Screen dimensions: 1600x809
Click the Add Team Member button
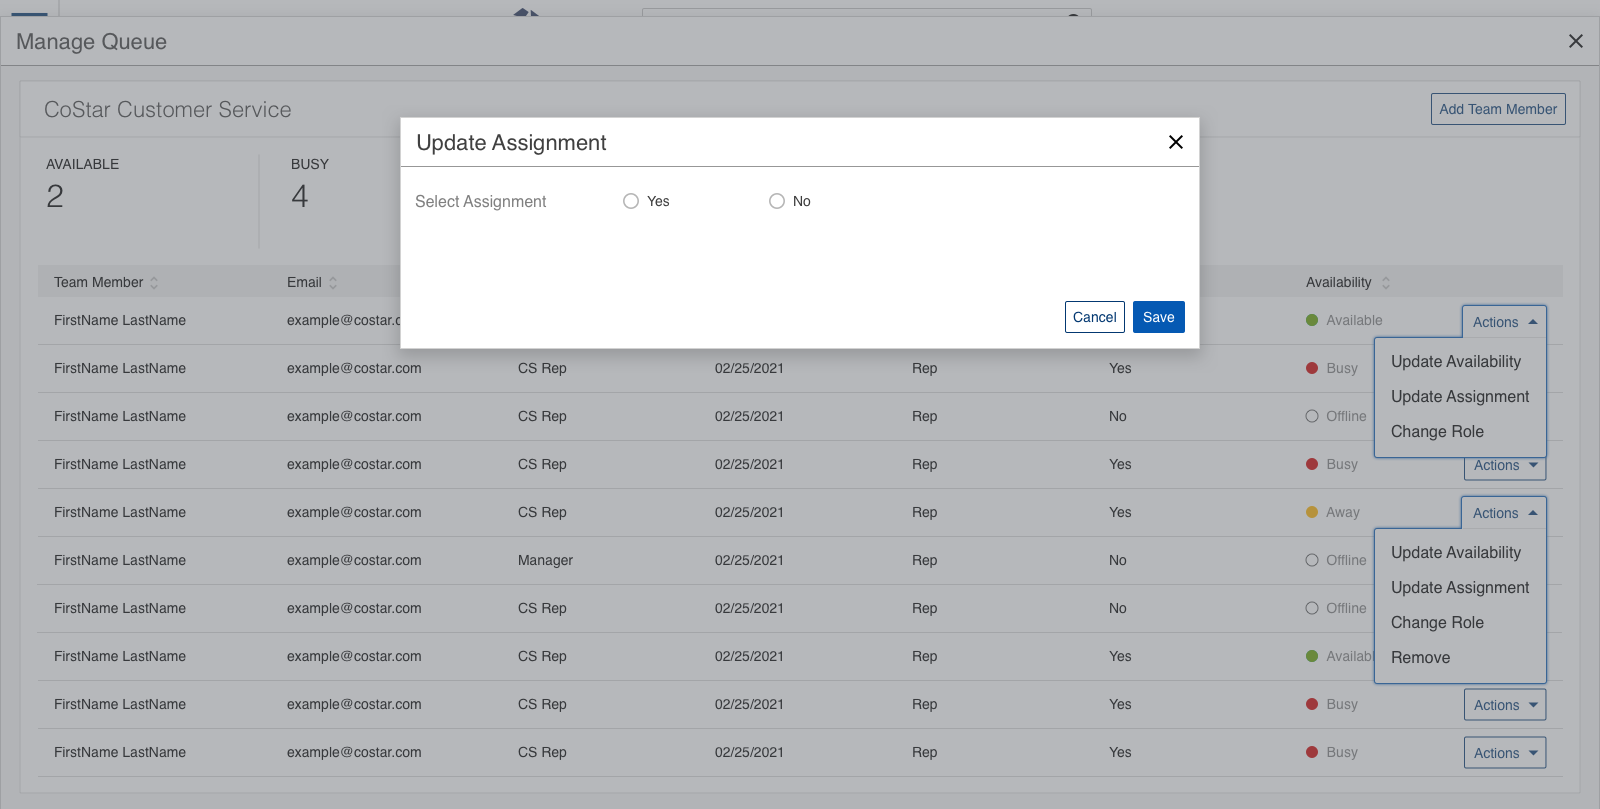click(x=1497, y=109)
